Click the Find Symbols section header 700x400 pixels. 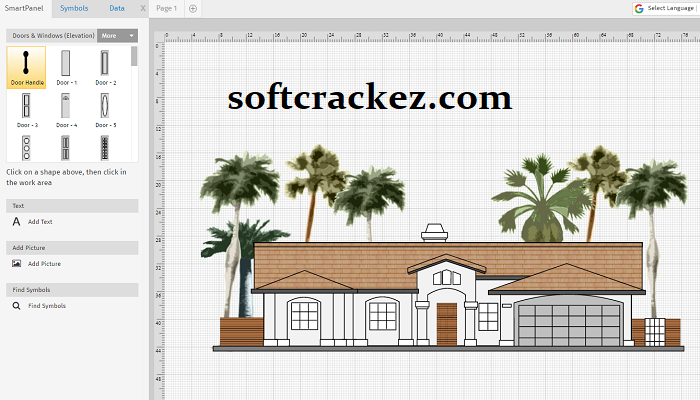click(x=72, y=290)
